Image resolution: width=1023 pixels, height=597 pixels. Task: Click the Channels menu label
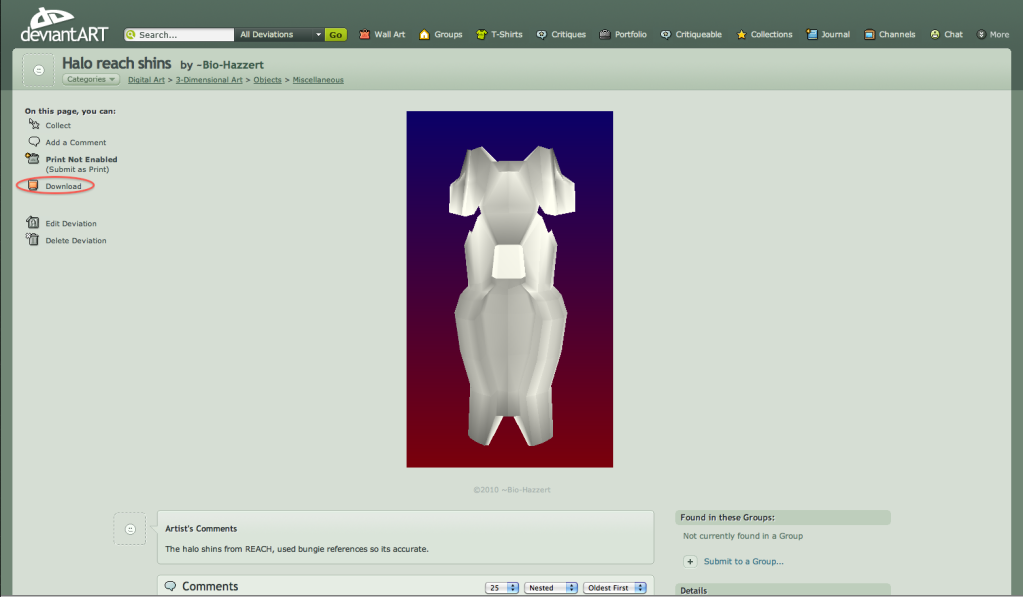[896, 35]
